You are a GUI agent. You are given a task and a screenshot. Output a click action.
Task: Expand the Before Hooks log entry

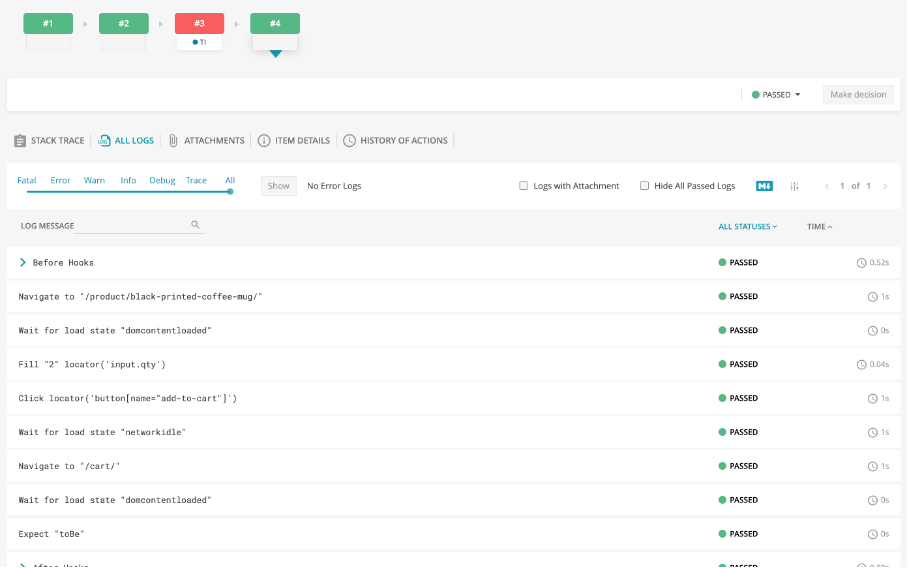click(x=23, y=262)
